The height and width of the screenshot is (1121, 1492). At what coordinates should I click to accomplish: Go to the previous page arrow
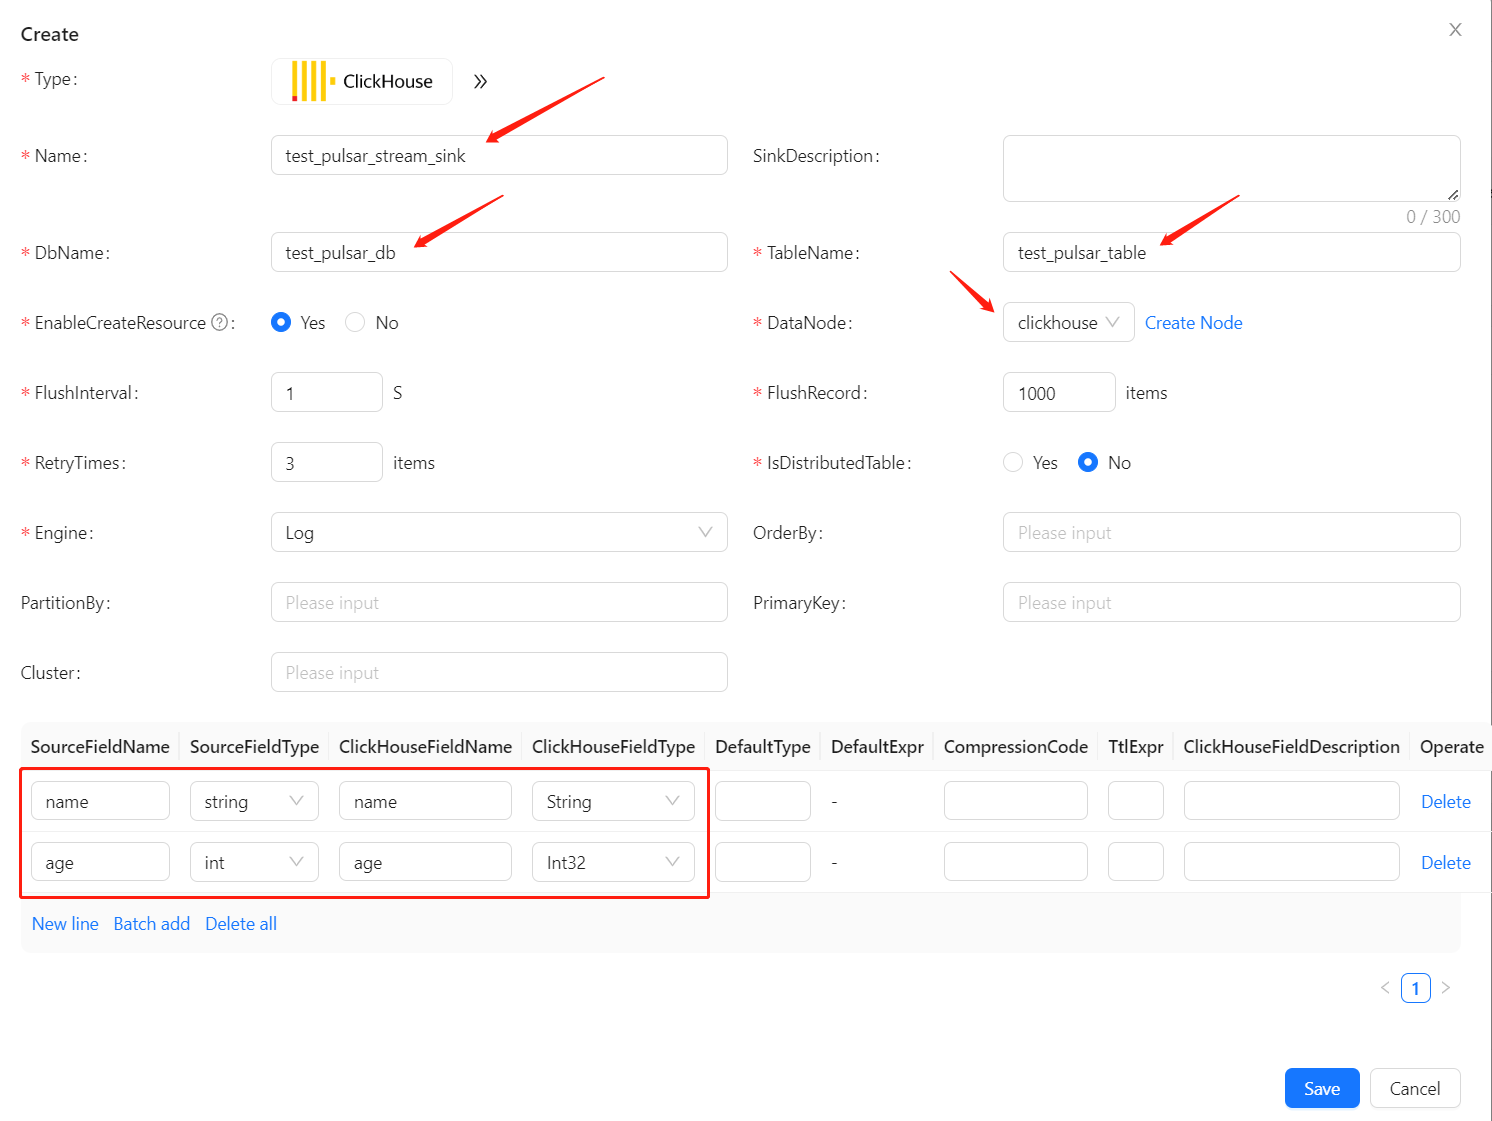(x=1385, y=988)
